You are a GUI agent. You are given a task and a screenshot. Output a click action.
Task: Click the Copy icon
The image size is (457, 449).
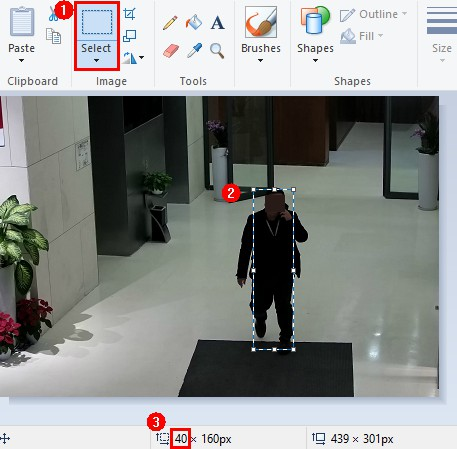(53, 36)
